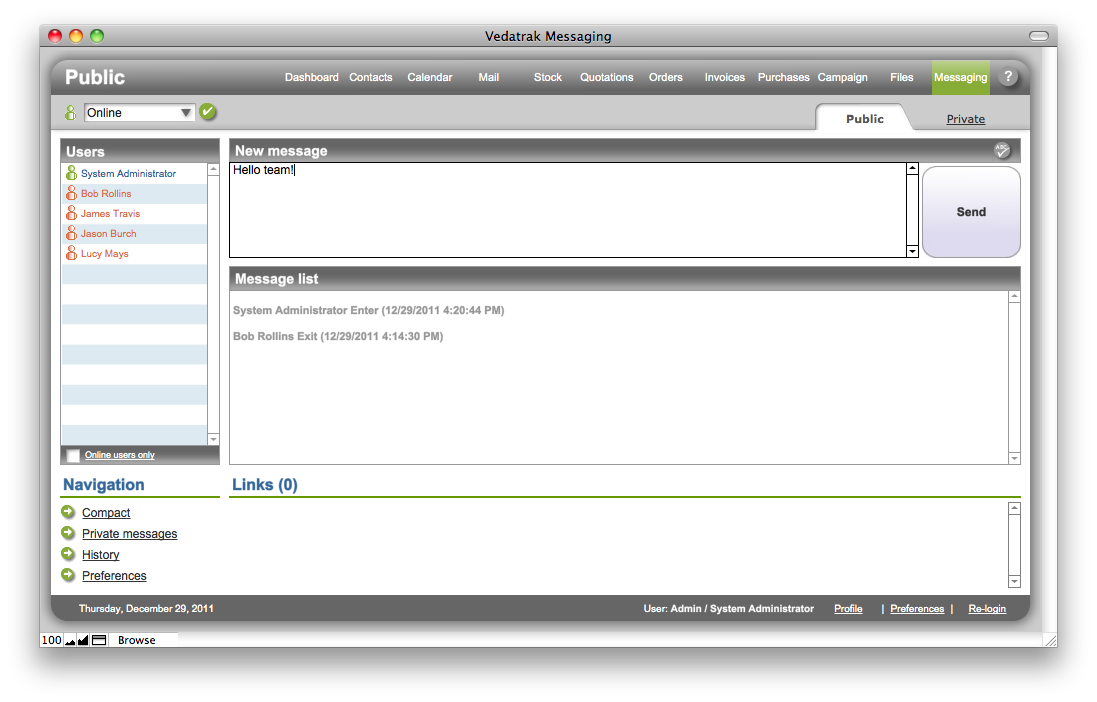
Task: Toggle the status toolbar icon at window bottom
Action: [x=99, y=640]
